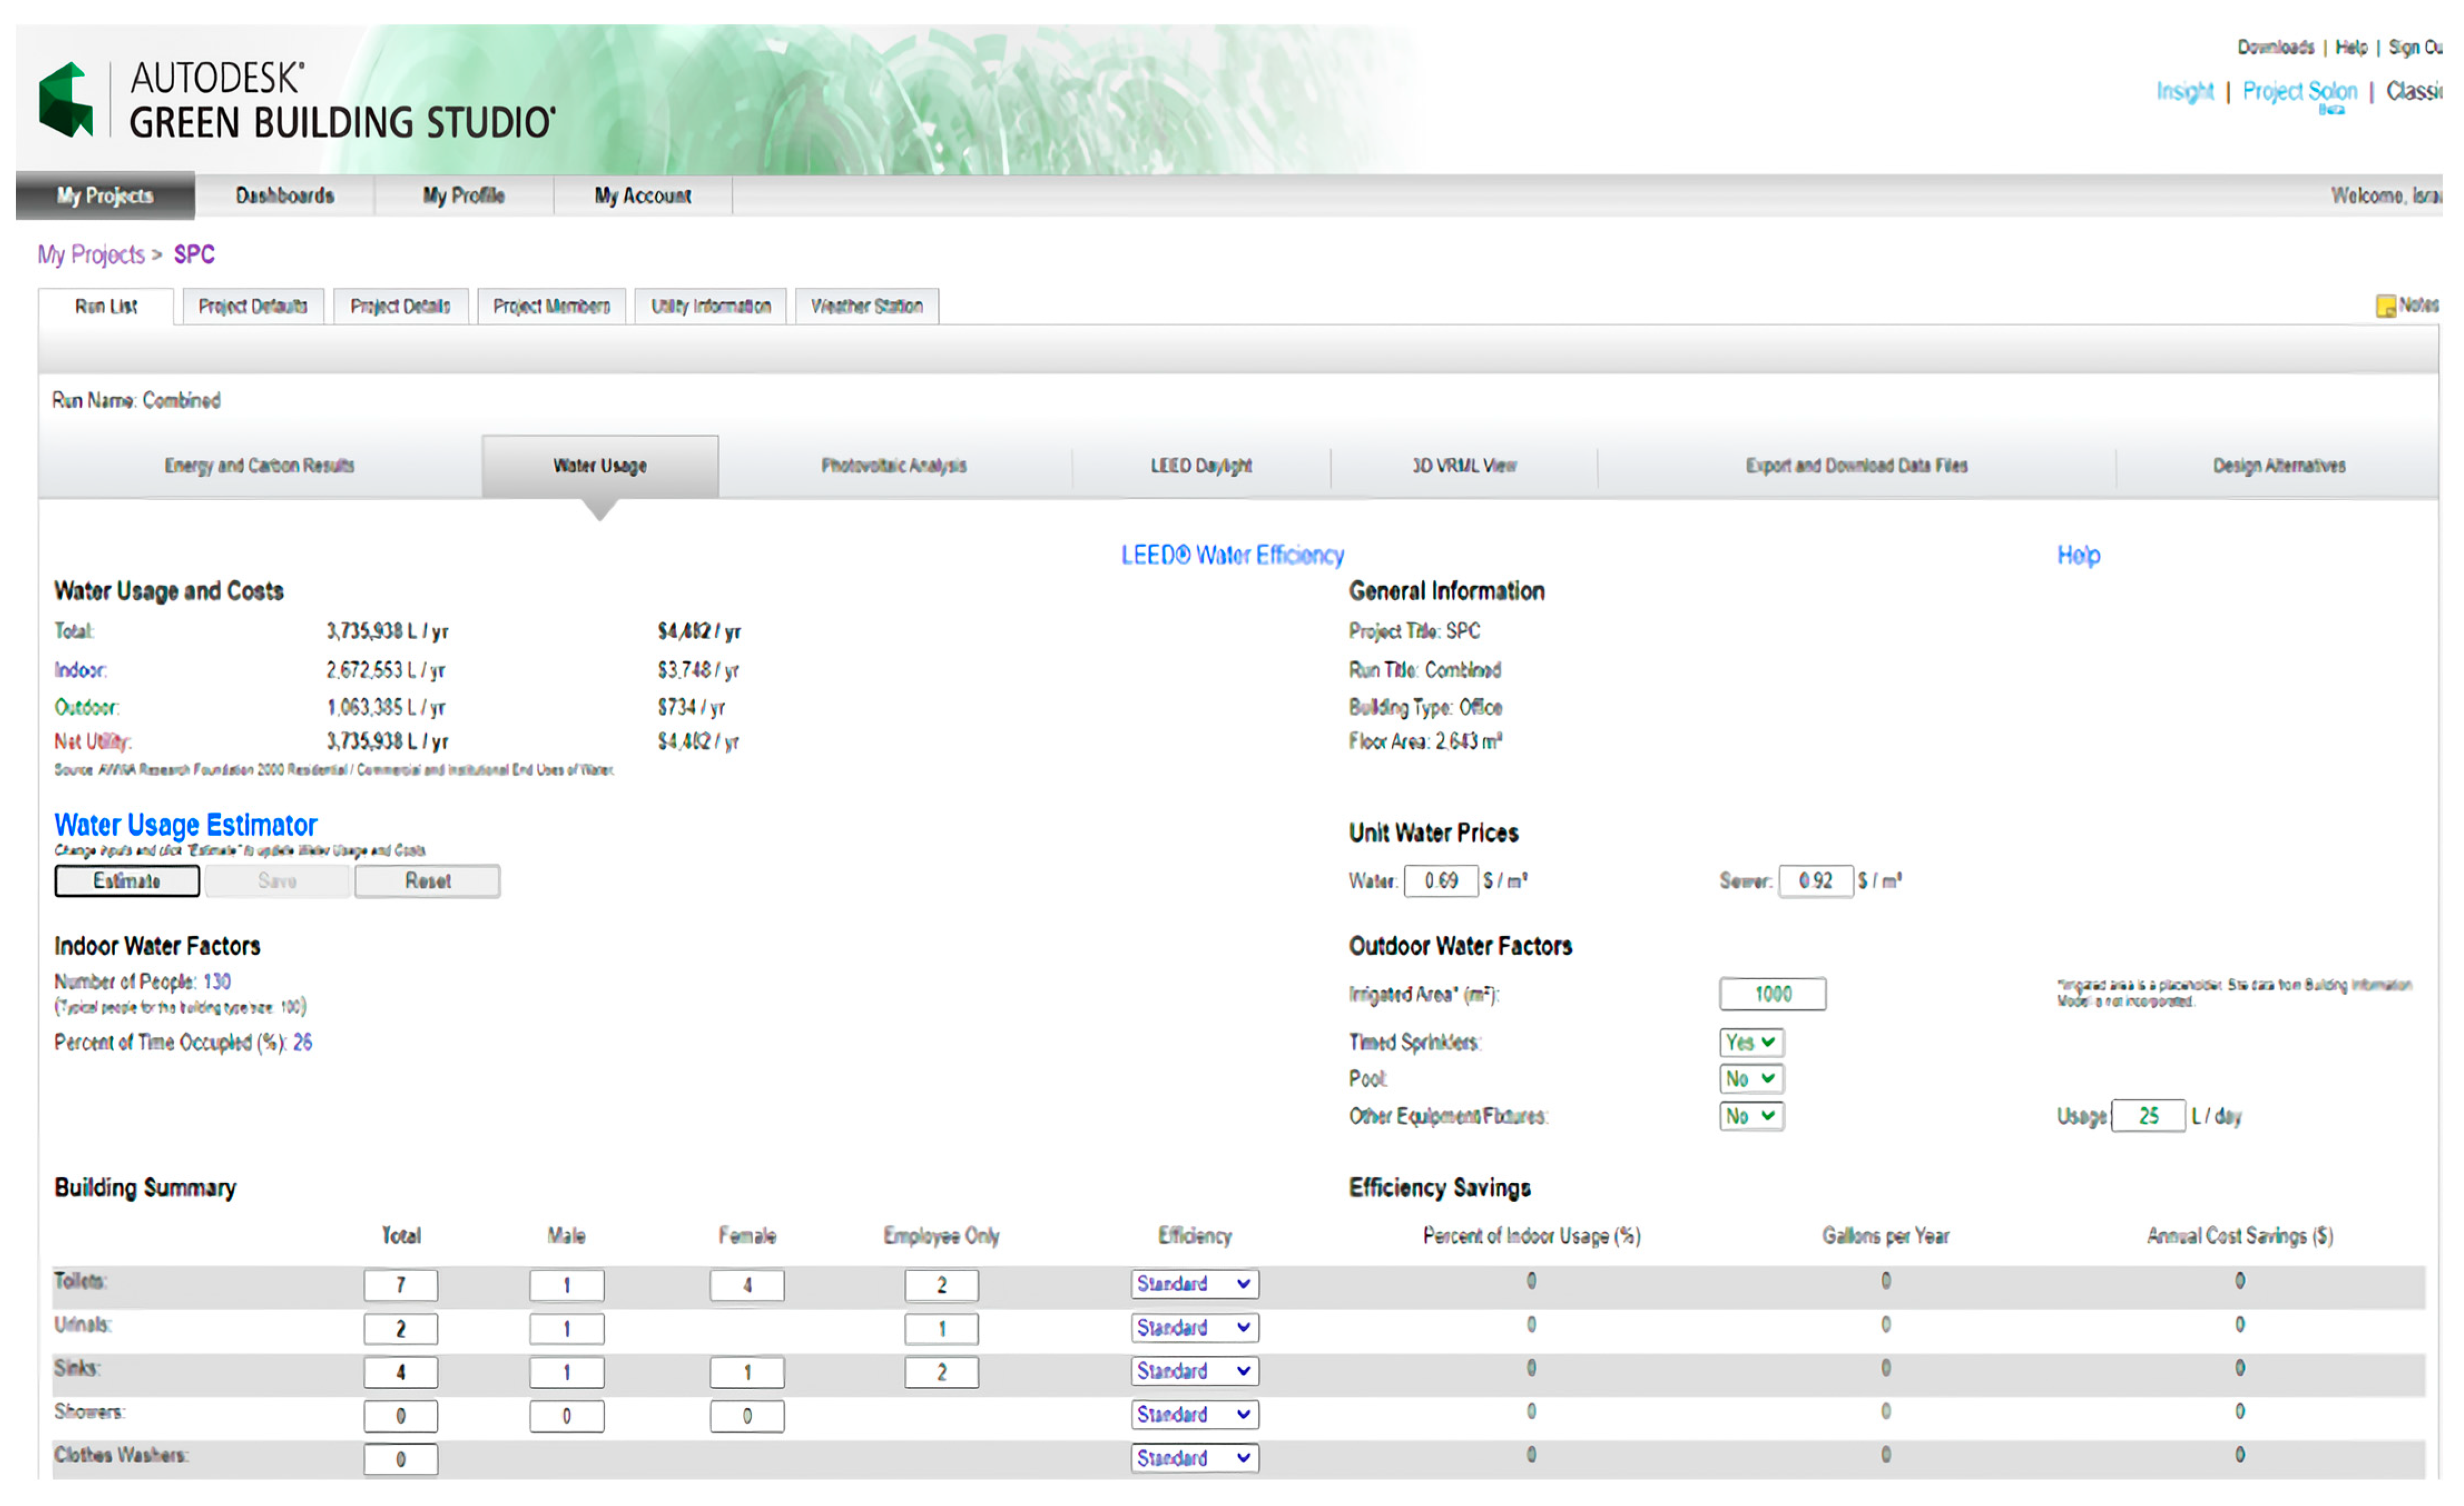
Task: Click the Help link beside LEED
Action: [x=2077, y=555]
